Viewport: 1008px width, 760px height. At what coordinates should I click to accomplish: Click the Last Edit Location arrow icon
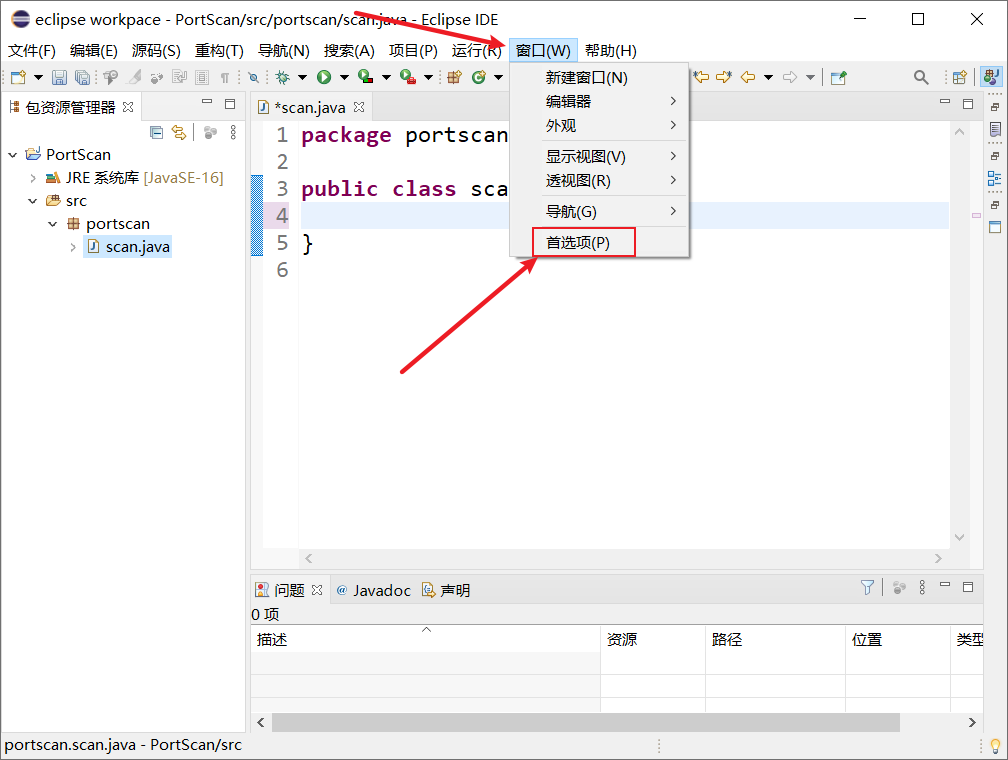click(701, 77)
